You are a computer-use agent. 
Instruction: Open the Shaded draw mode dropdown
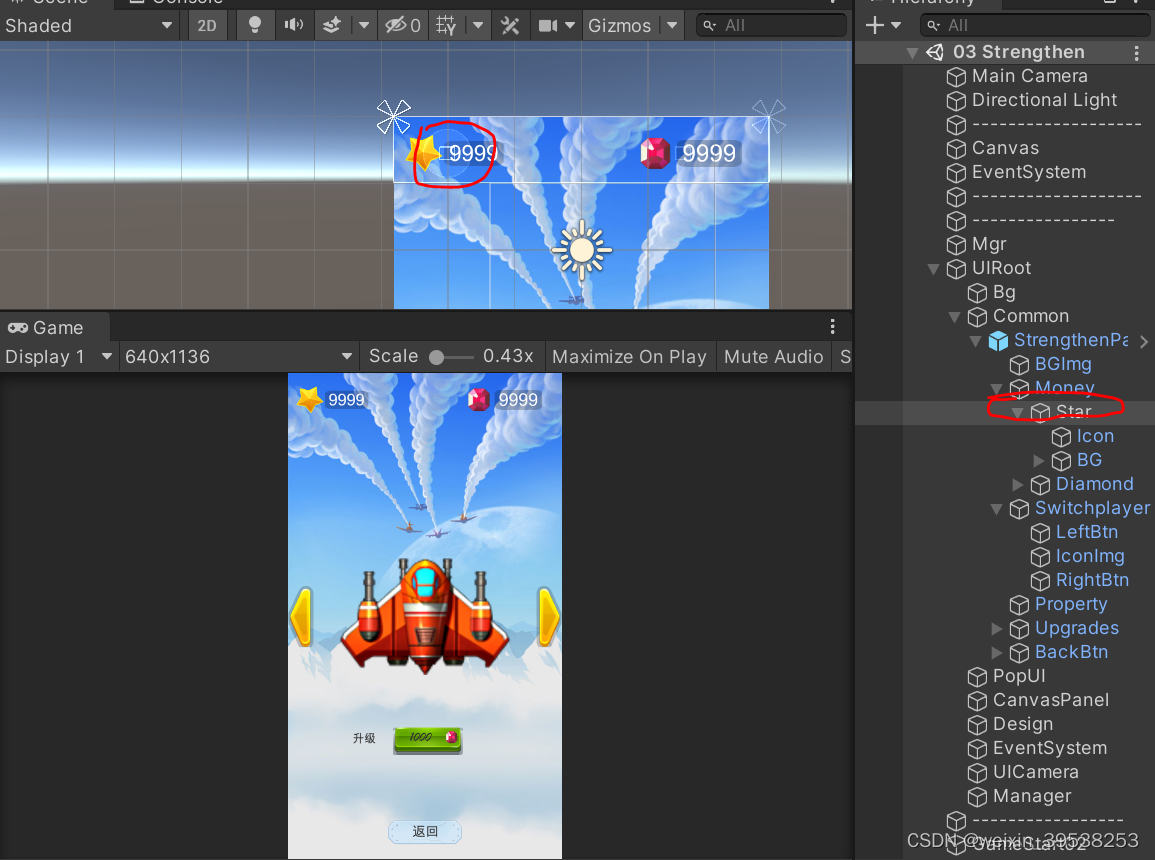[x=88, y=26]
